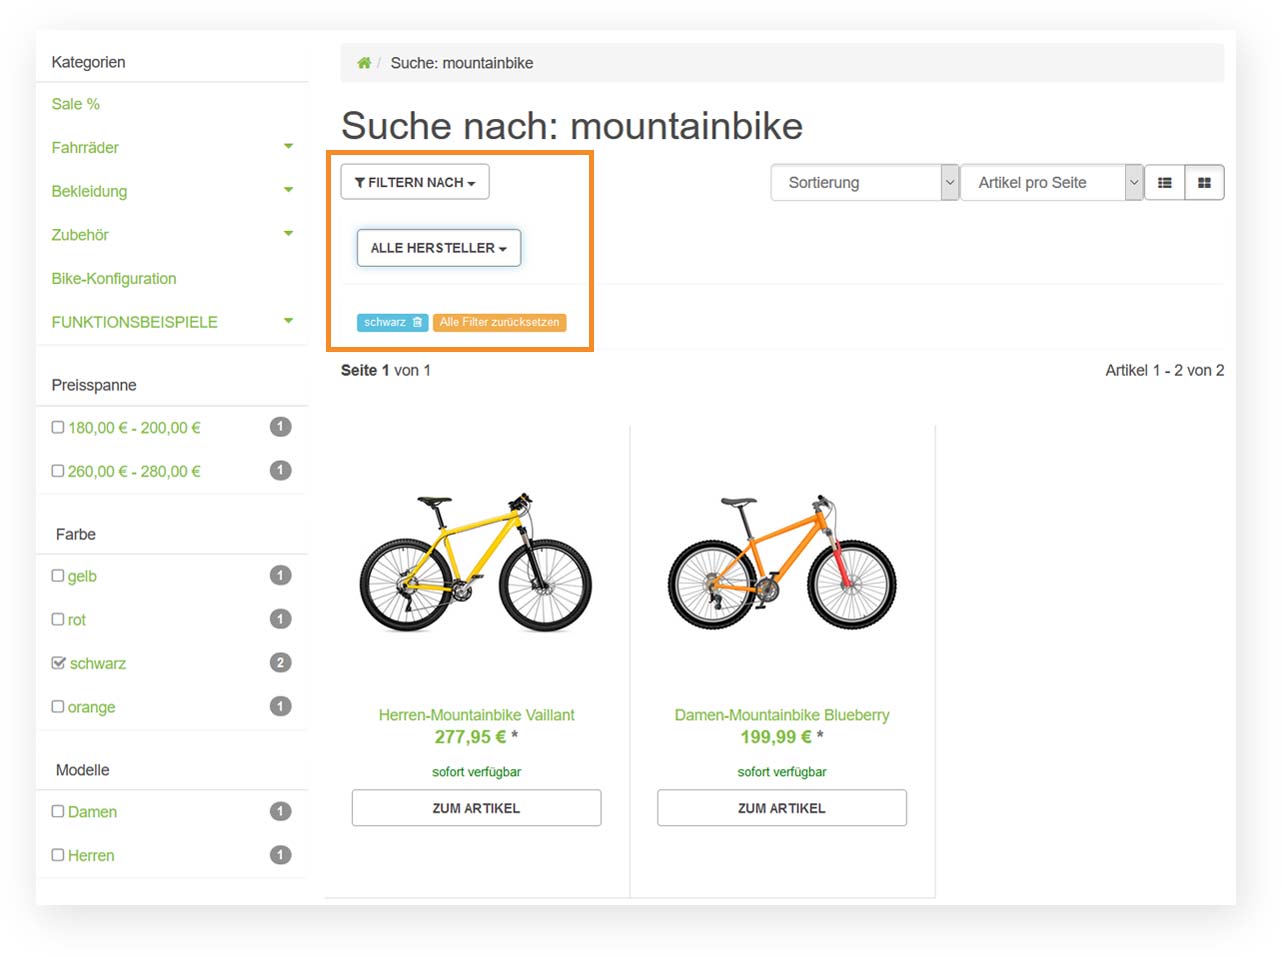Switch to grid view layout icon
1282x957 pixels.
[1204, 183]
